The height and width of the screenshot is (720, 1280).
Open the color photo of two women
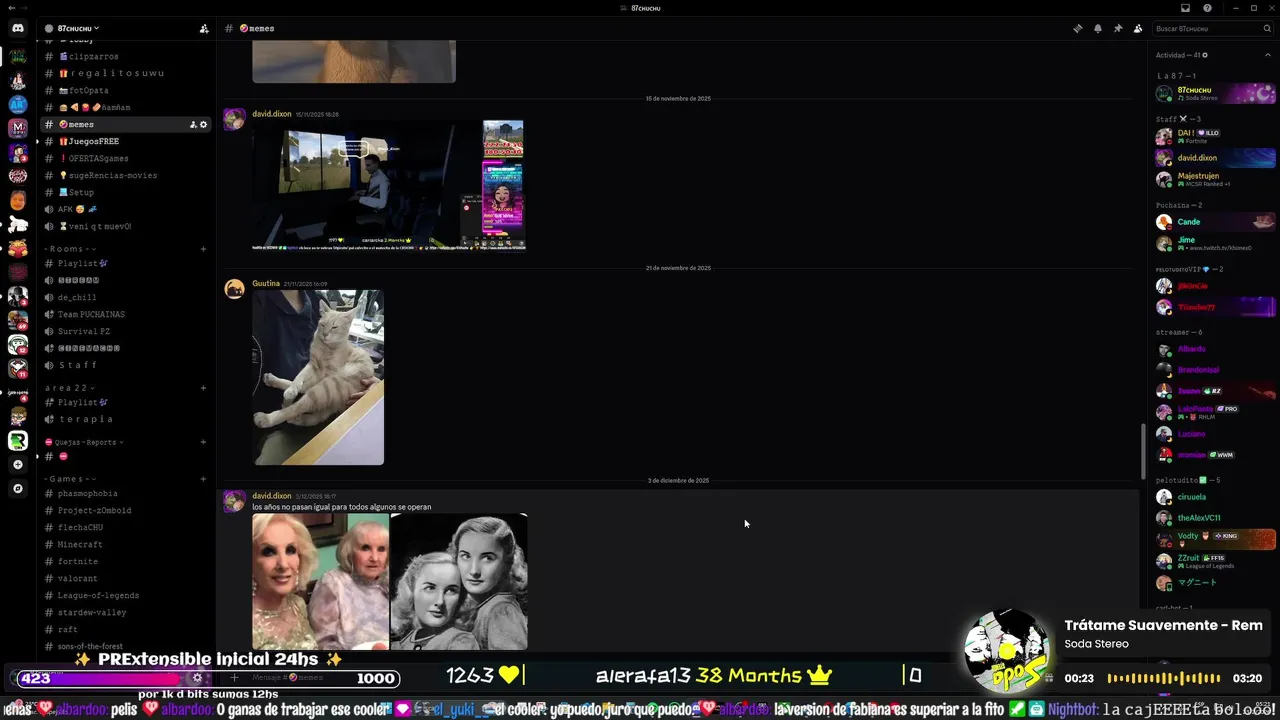click(x=321, y=582)
